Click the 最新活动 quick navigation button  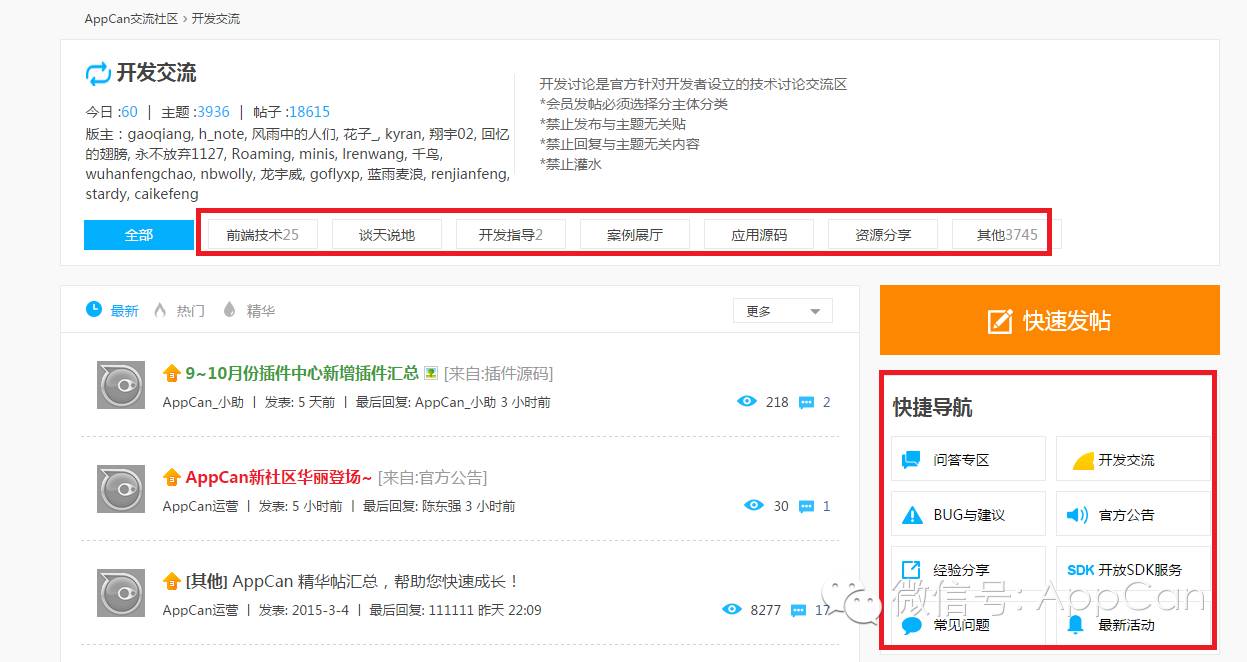click(1134, 624)
